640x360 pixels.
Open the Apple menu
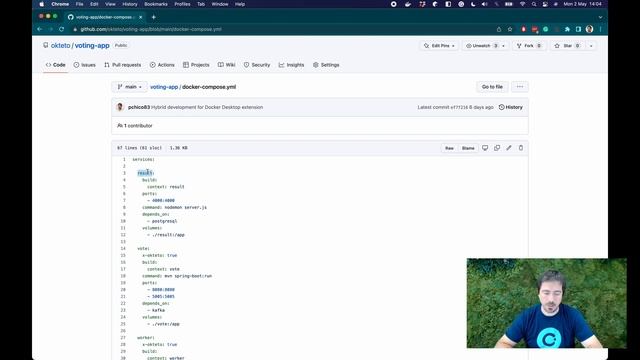tap(42, 4)
